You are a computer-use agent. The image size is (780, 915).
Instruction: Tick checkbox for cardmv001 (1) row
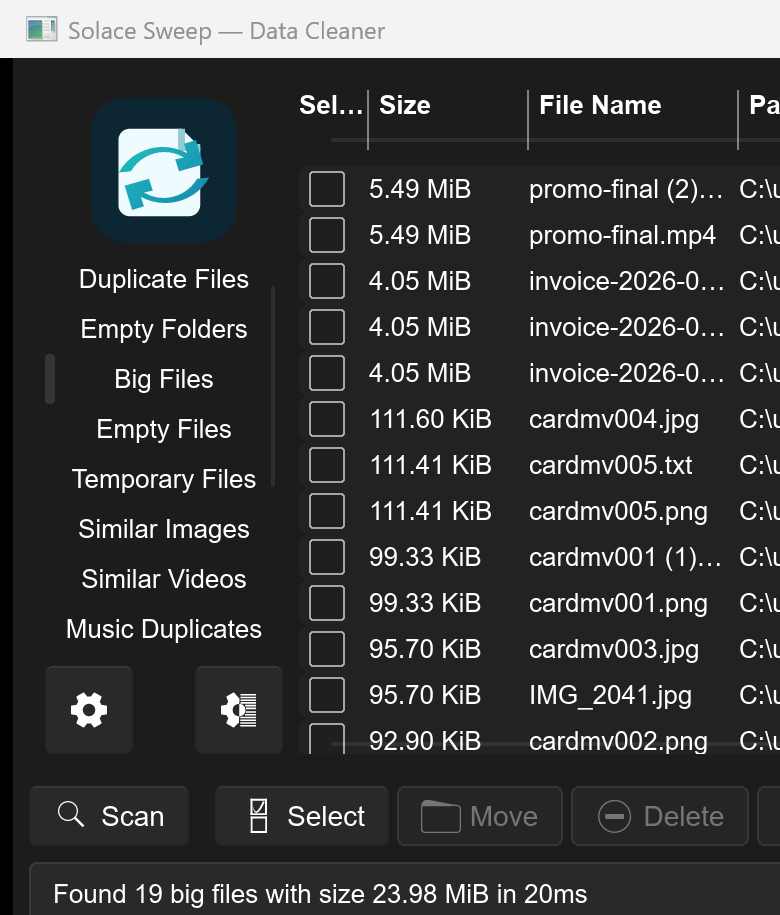tap(327, 557)
